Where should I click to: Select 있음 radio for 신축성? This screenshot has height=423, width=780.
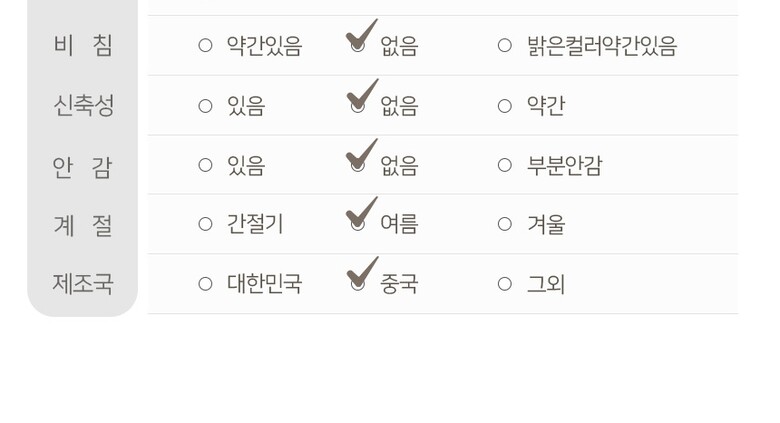click(205, 106)
